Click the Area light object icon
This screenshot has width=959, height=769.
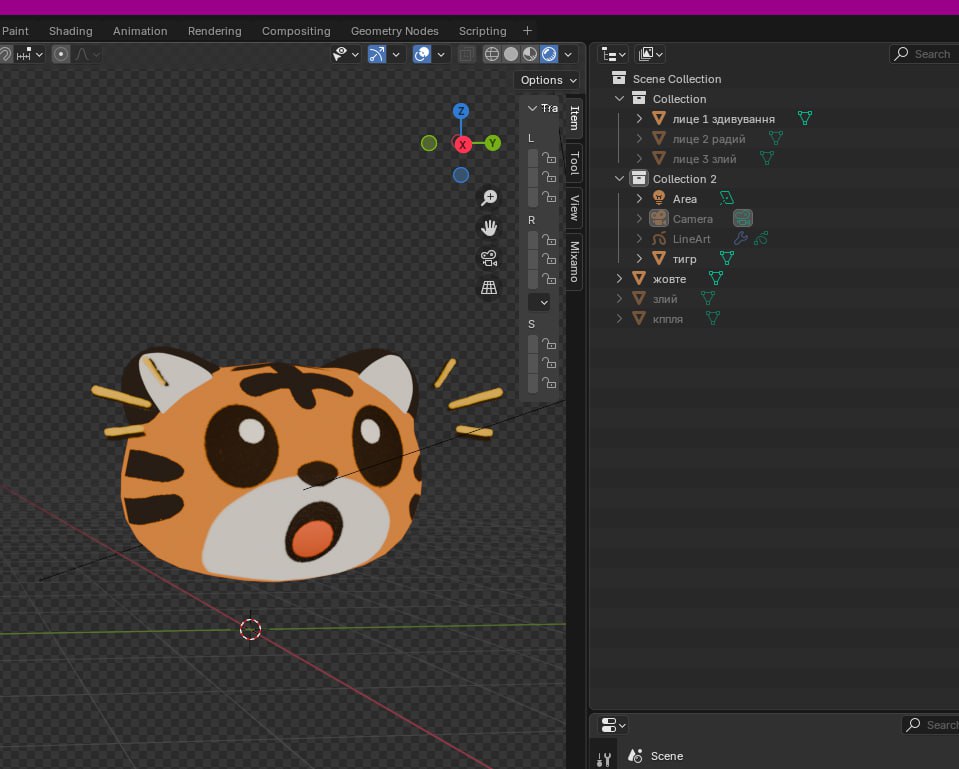coord(659,198)
